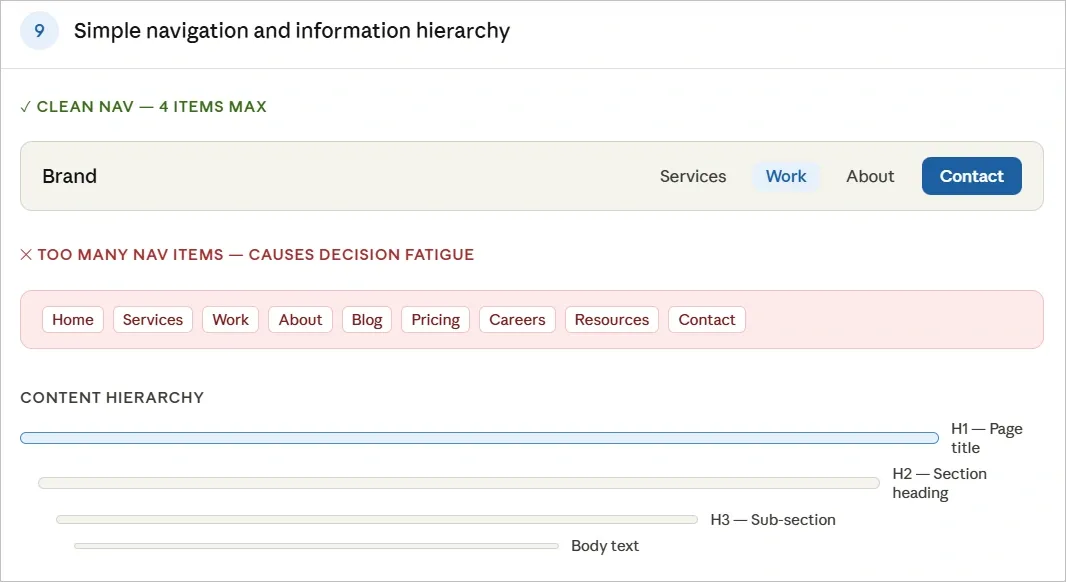Open the Pricing link in the cluttered navigation
Image resolution: width=1066 pixels, height=582 pixels.
(x=435, y=319)
